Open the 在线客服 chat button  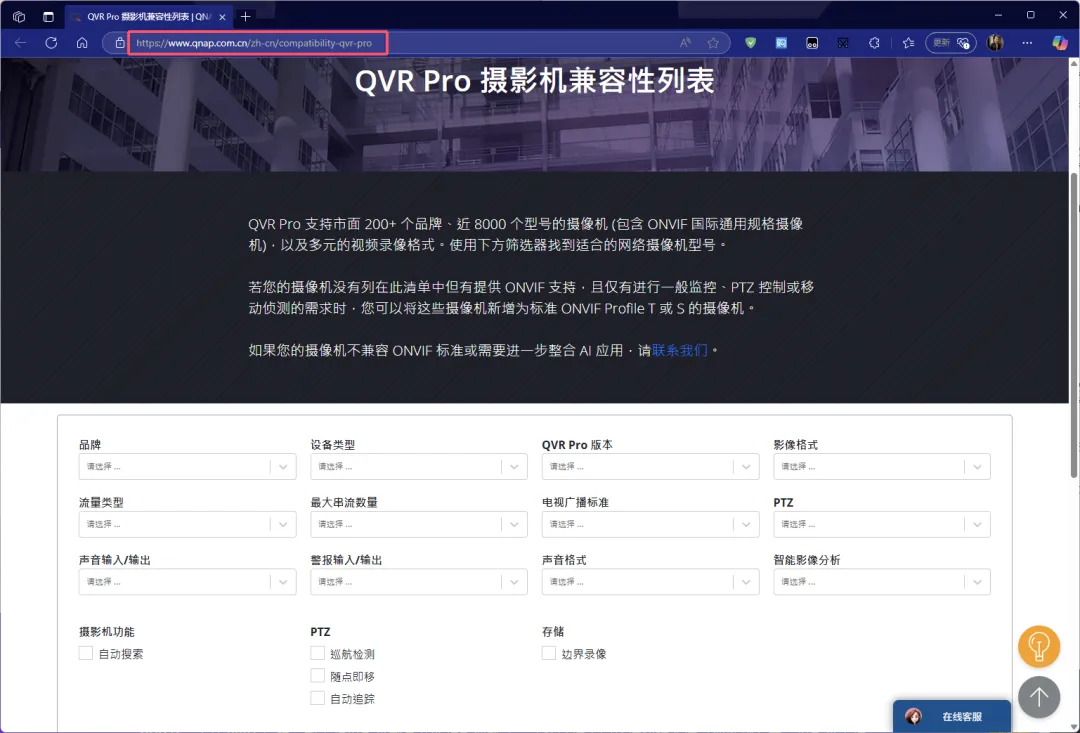click(951, 716)
